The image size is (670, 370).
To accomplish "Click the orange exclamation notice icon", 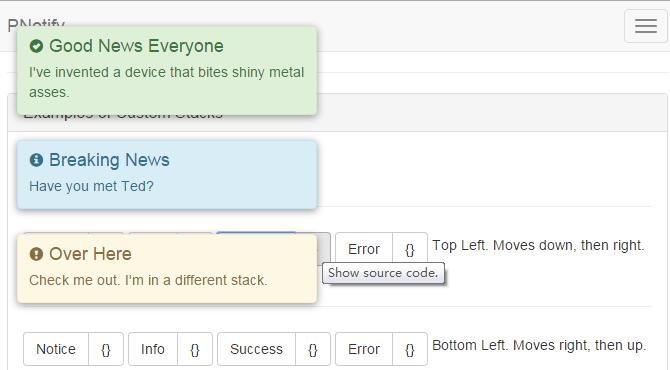I will 36,254.
